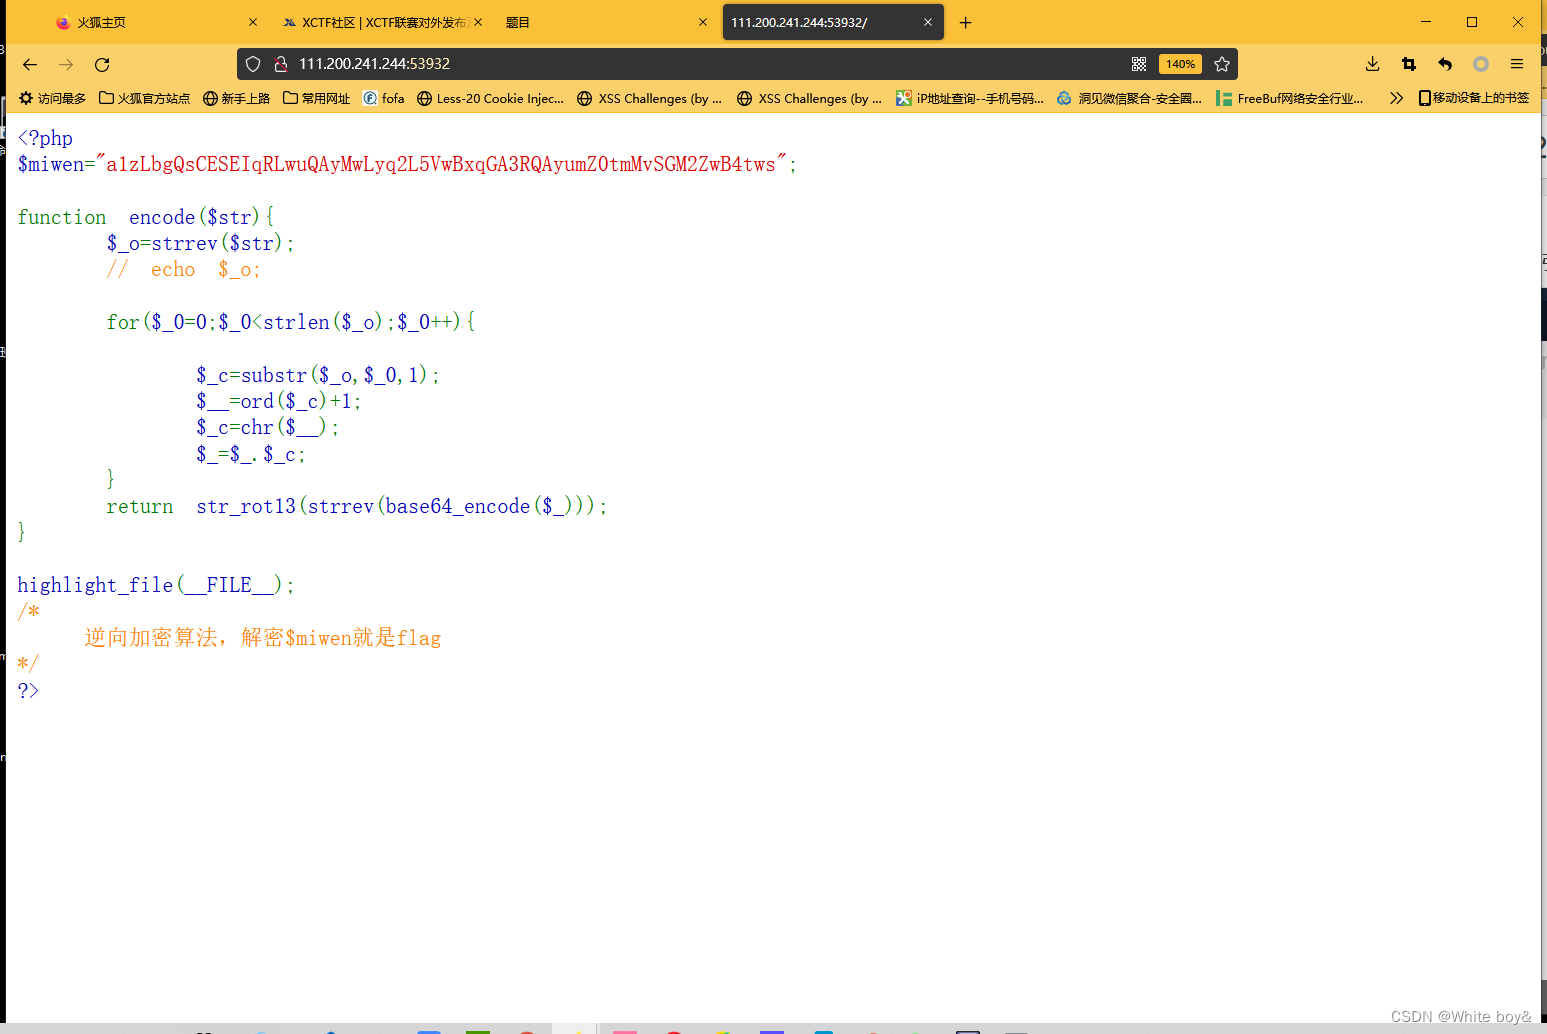Open the Firefox application menu
The width and height of the screenshot is (1547, 1034).
1517,64
